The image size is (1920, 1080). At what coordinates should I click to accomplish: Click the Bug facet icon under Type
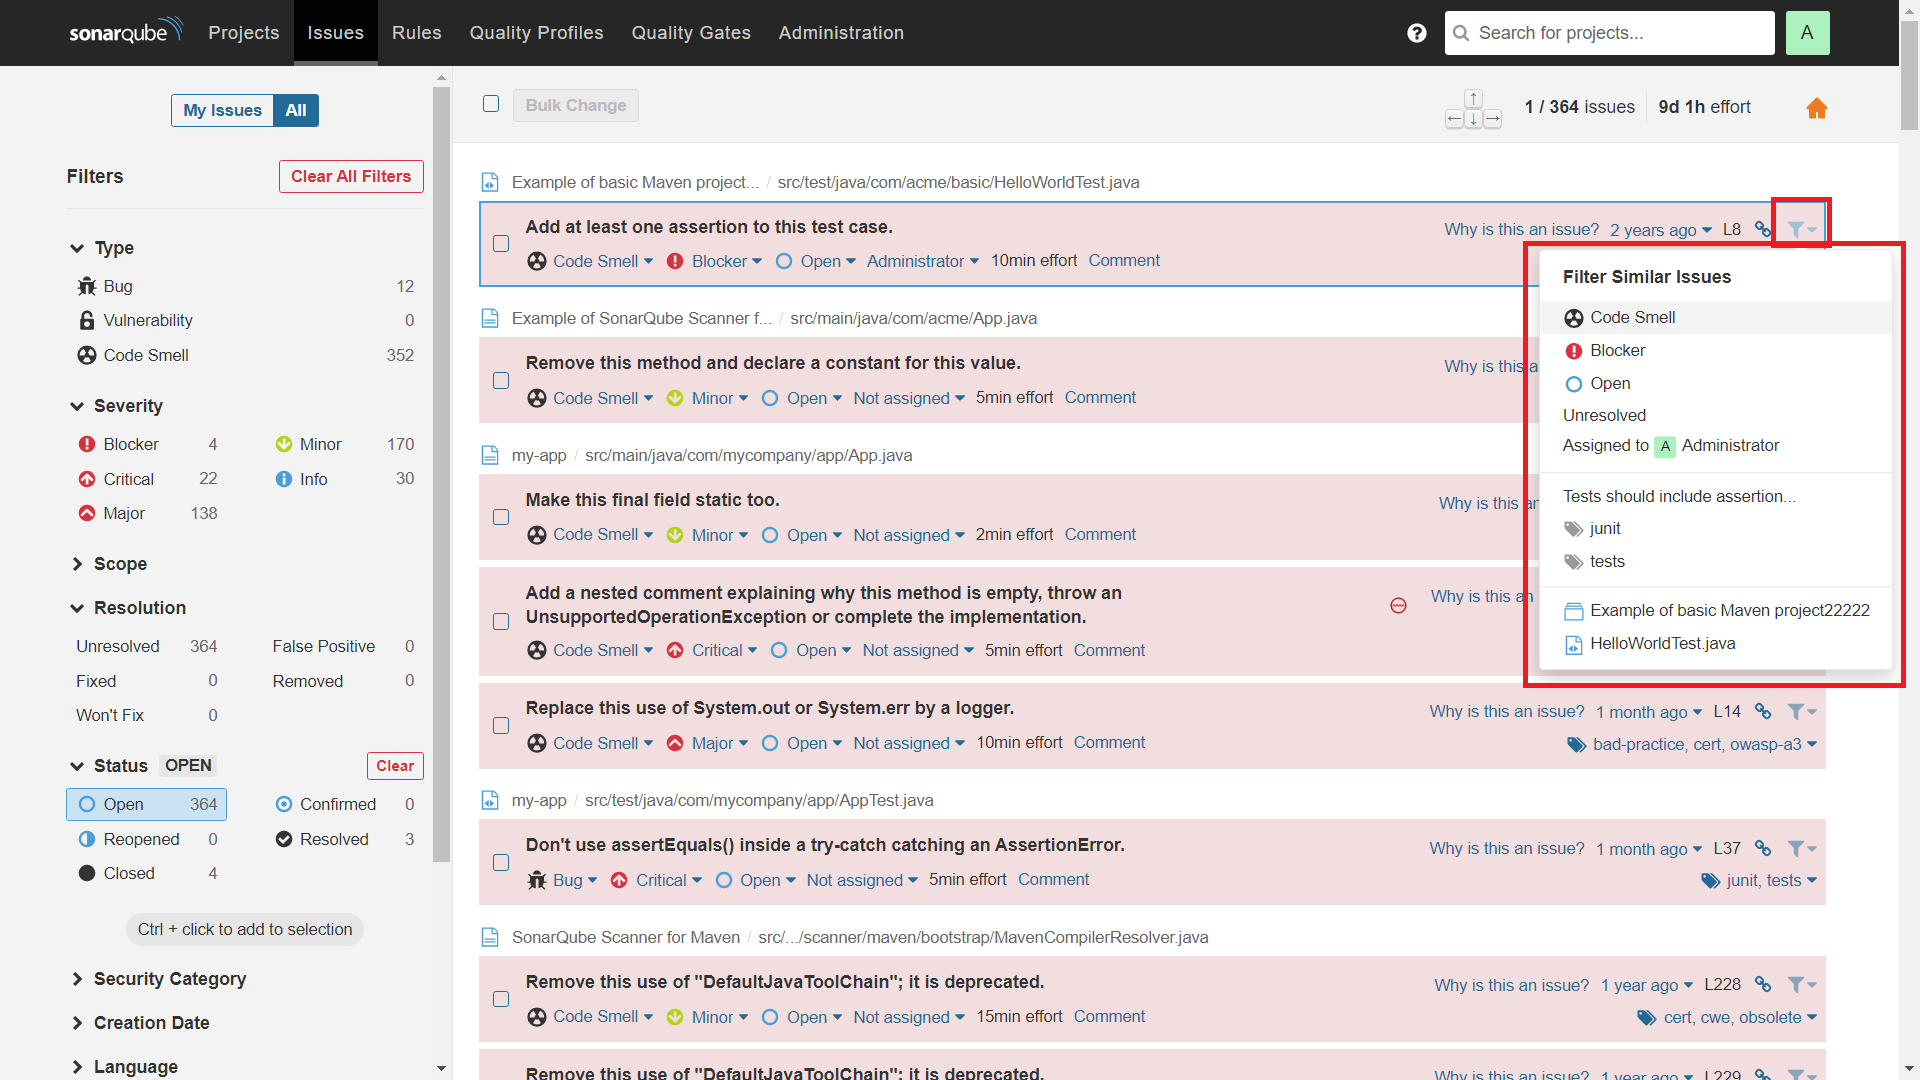(x=87, y=286)
